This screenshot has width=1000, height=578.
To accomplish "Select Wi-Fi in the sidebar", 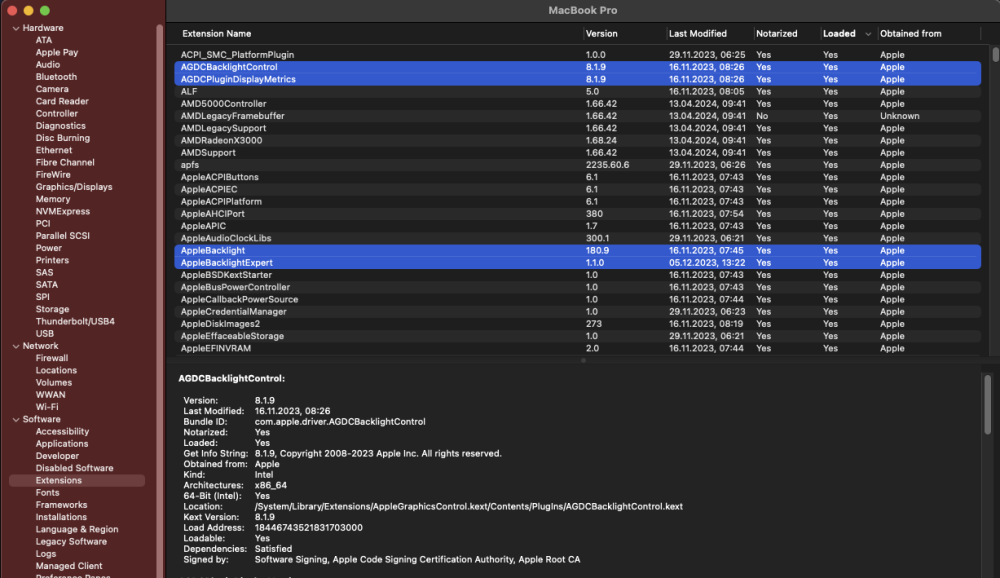I will 47,407.
